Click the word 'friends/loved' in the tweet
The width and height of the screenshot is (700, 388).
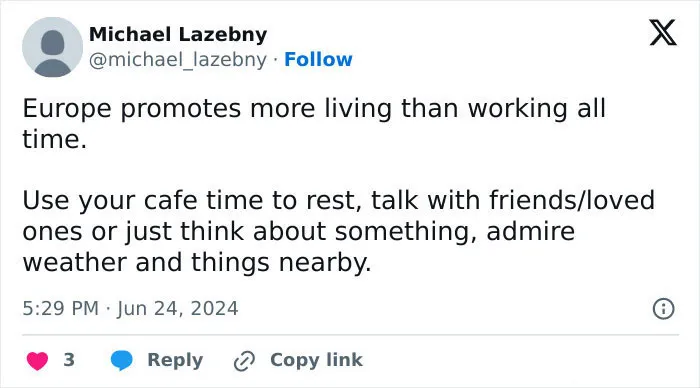pyautogui.click(x=572, y=200)
